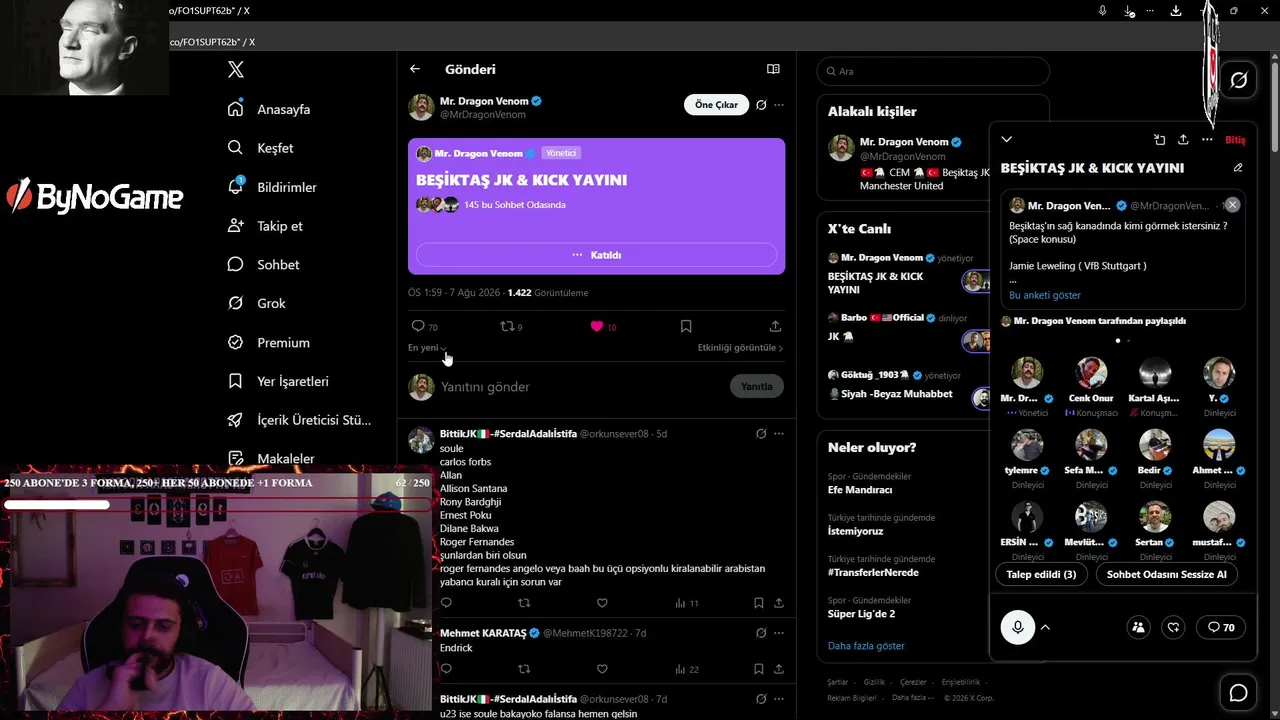The height and width of the screenshot is (720, 1280).
Task: Open more options on Mehmet KARATAŞ's reply
Action: [x=779, y=633]
